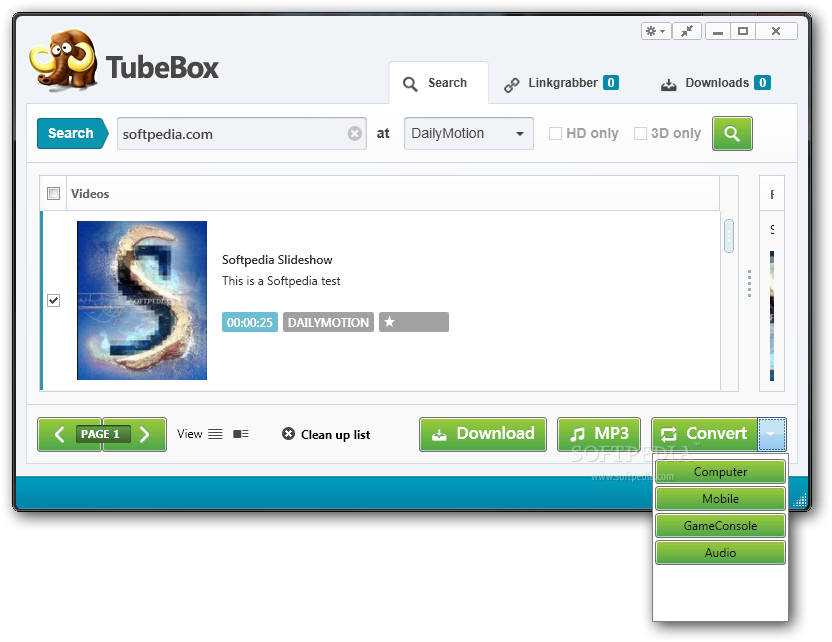
Task: Click the star rating badge
Action: pos(414,322)
